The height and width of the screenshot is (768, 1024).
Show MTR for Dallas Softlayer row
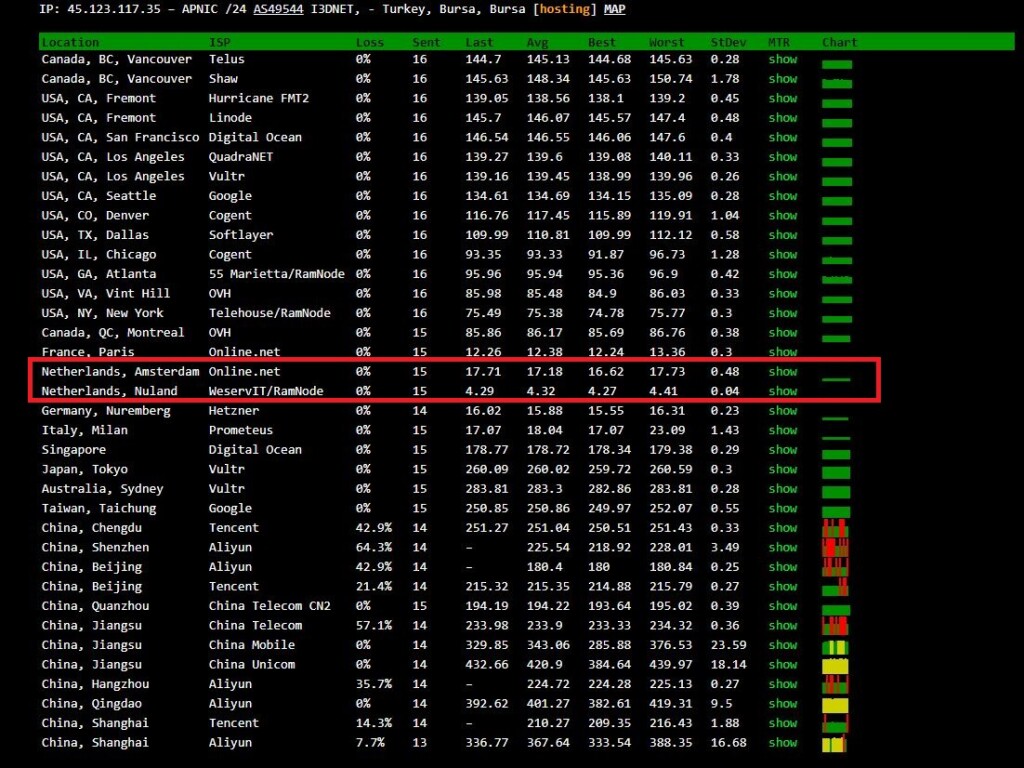782,235
